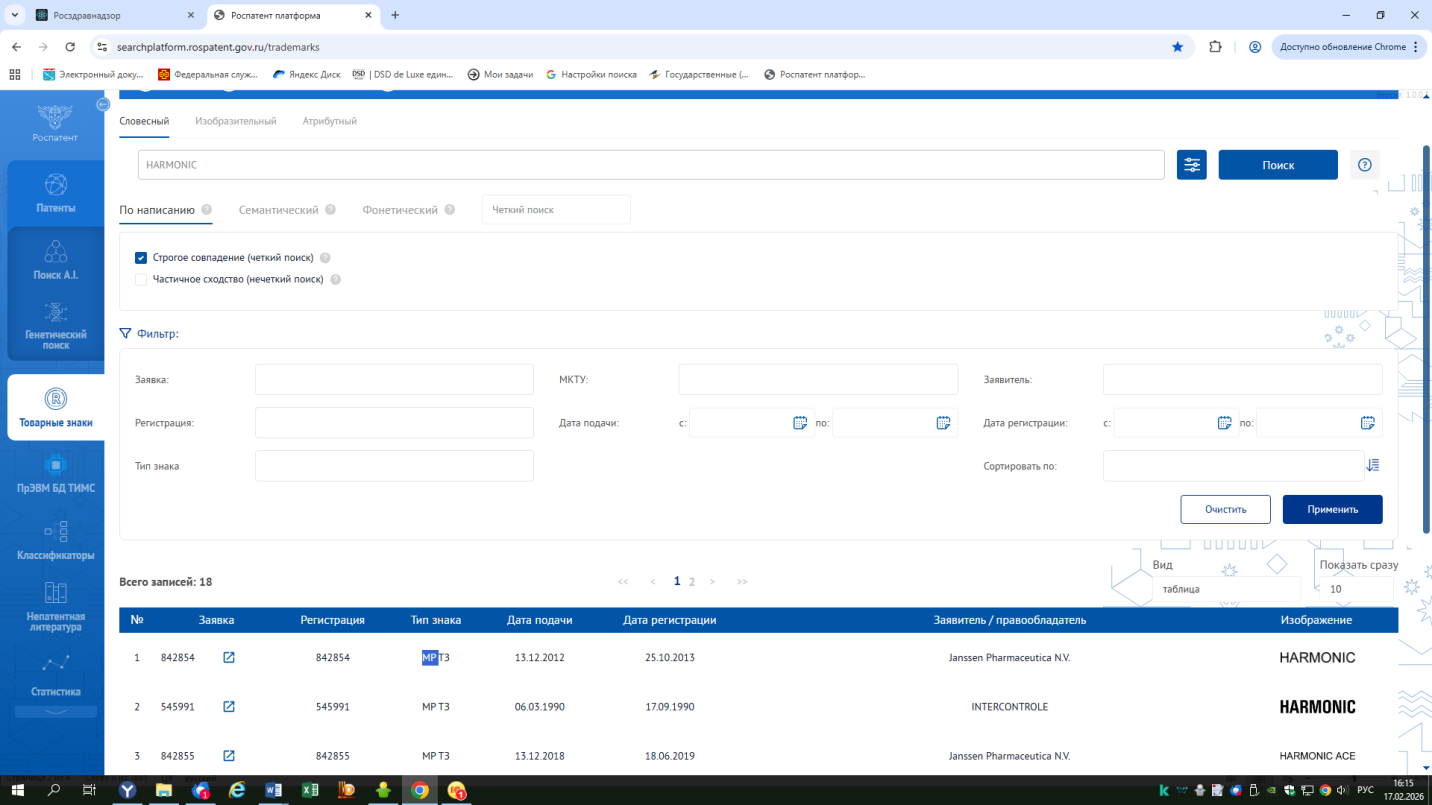
Task: Click the HARMONIC search text field
Action: (x=651, y=165)
